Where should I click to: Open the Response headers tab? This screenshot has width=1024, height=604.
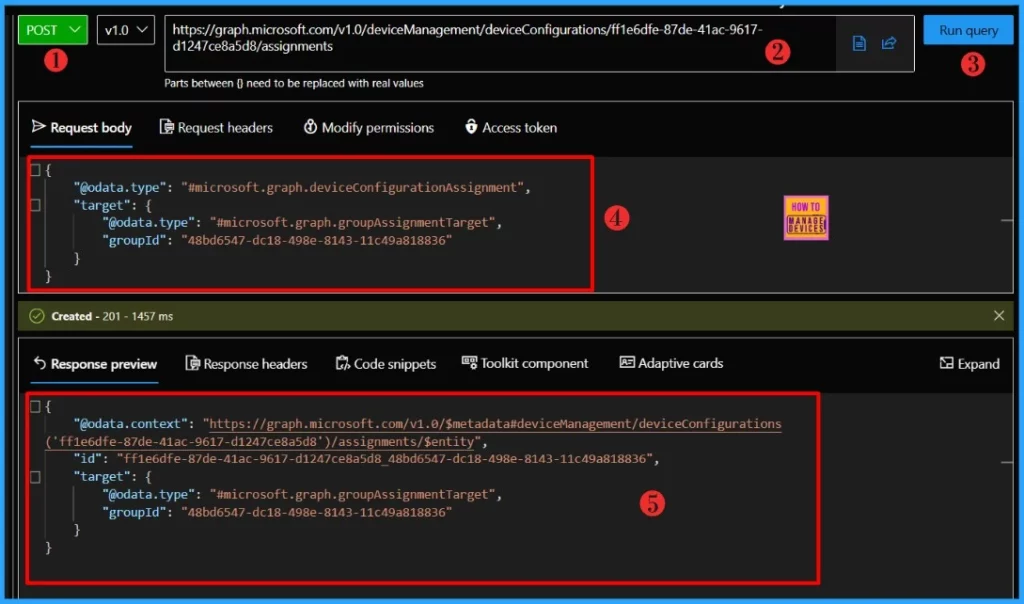(246, 364)
